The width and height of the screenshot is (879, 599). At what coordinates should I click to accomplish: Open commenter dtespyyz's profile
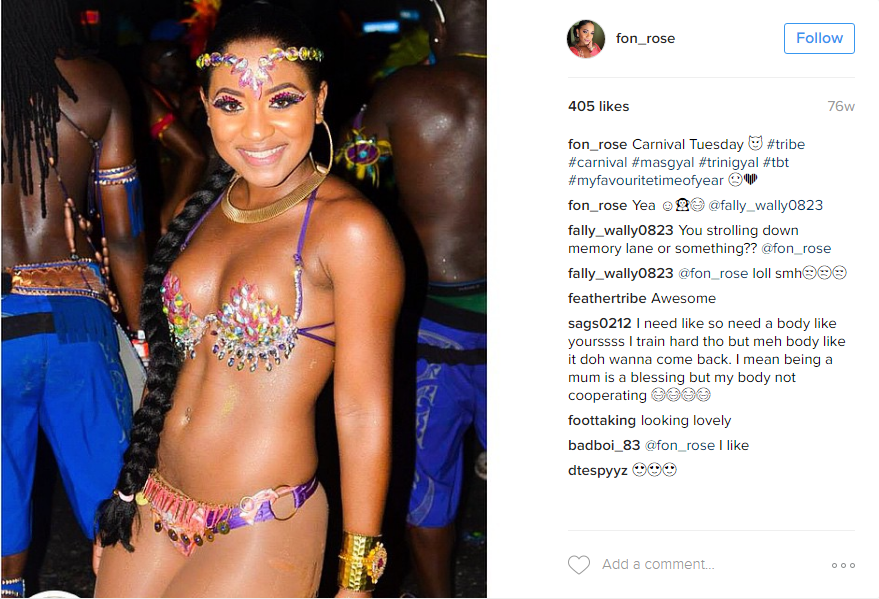point(598,470)
